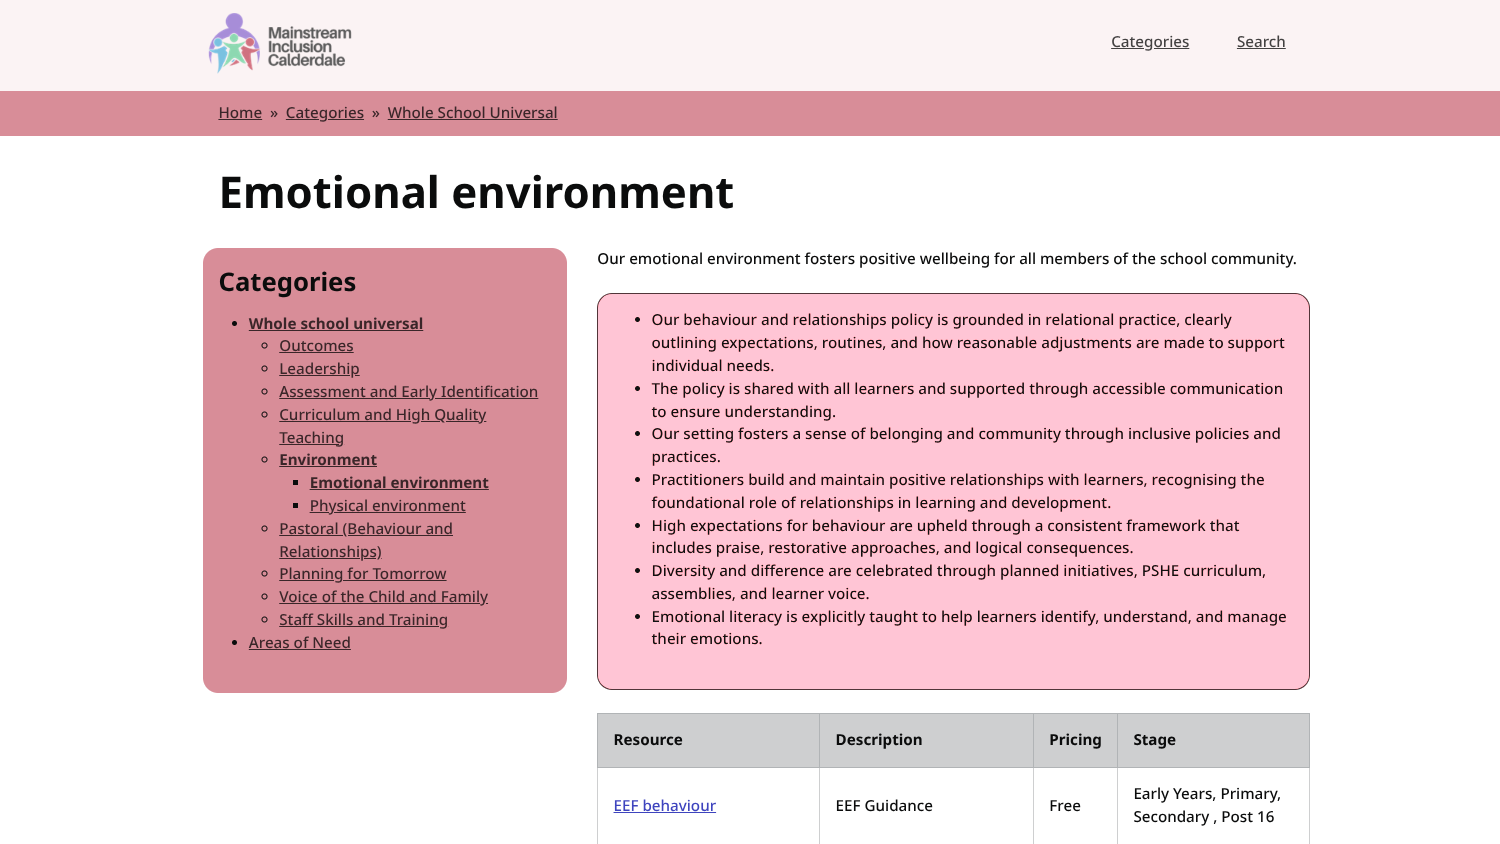Screen dimensions: 1500x844
Task: Open the Outcomes category link
Action: coord(316,346)
